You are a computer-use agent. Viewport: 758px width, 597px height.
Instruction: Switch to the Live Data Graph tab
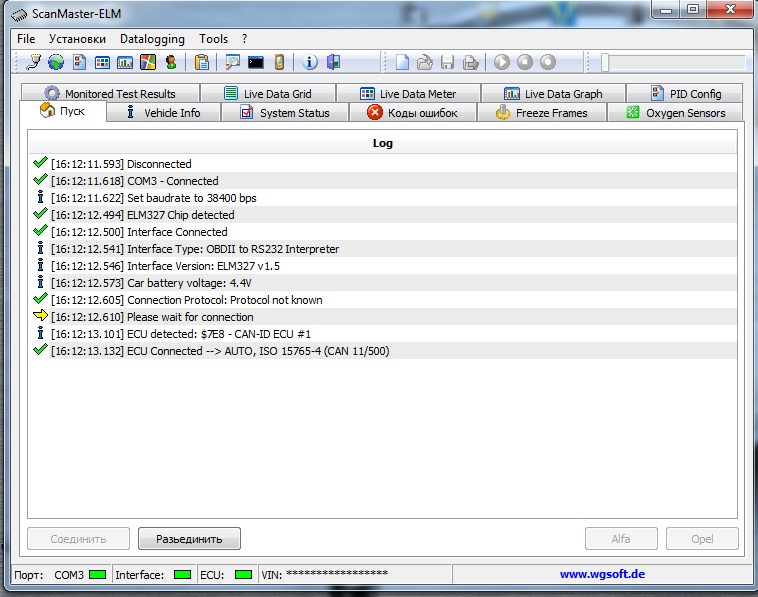[553, 94]
